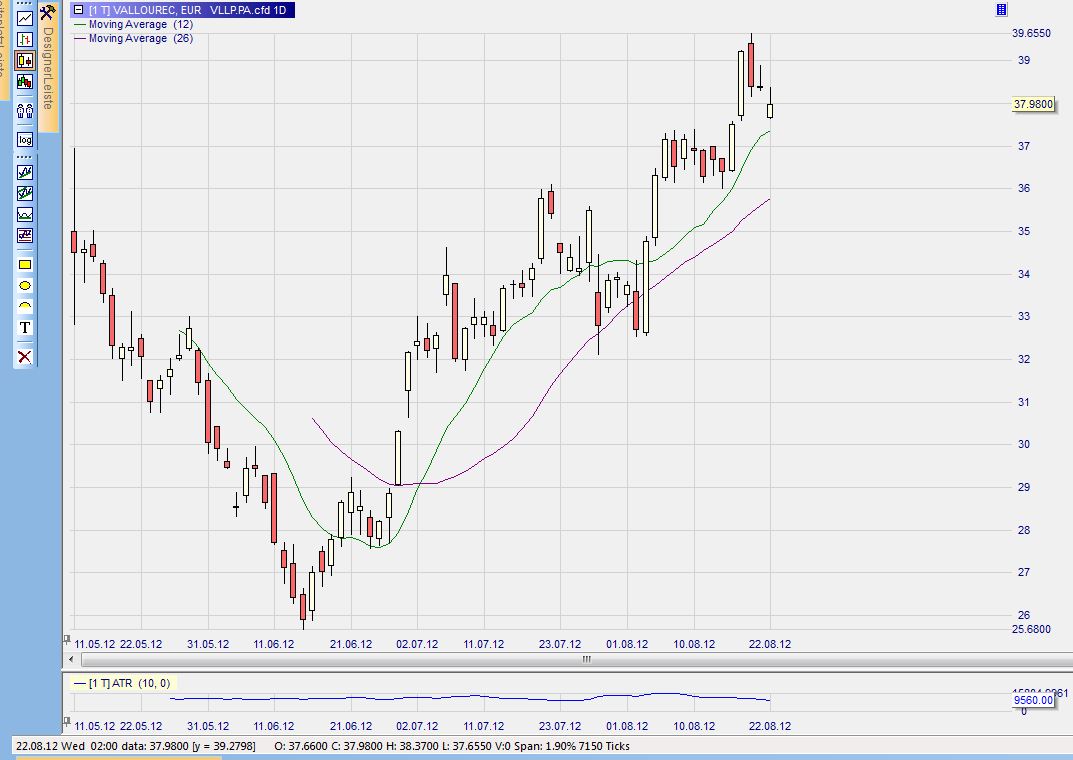Click the 22.08.12 date on main axis
Screen dimensions: 1073x760
[770, 644]
